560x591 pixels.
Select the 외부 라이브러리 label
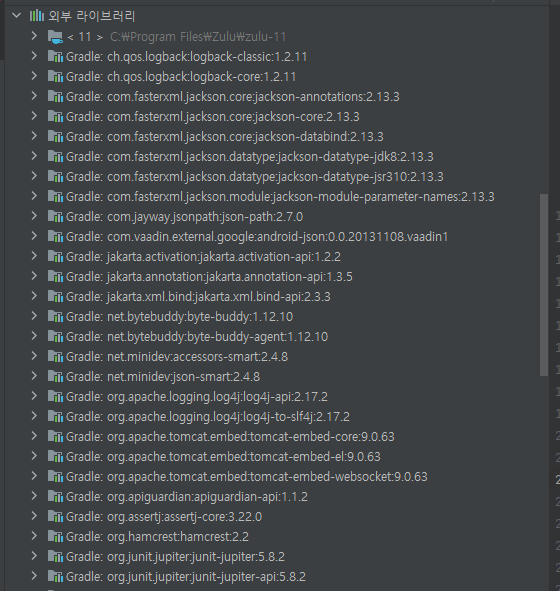coord(92,16)
